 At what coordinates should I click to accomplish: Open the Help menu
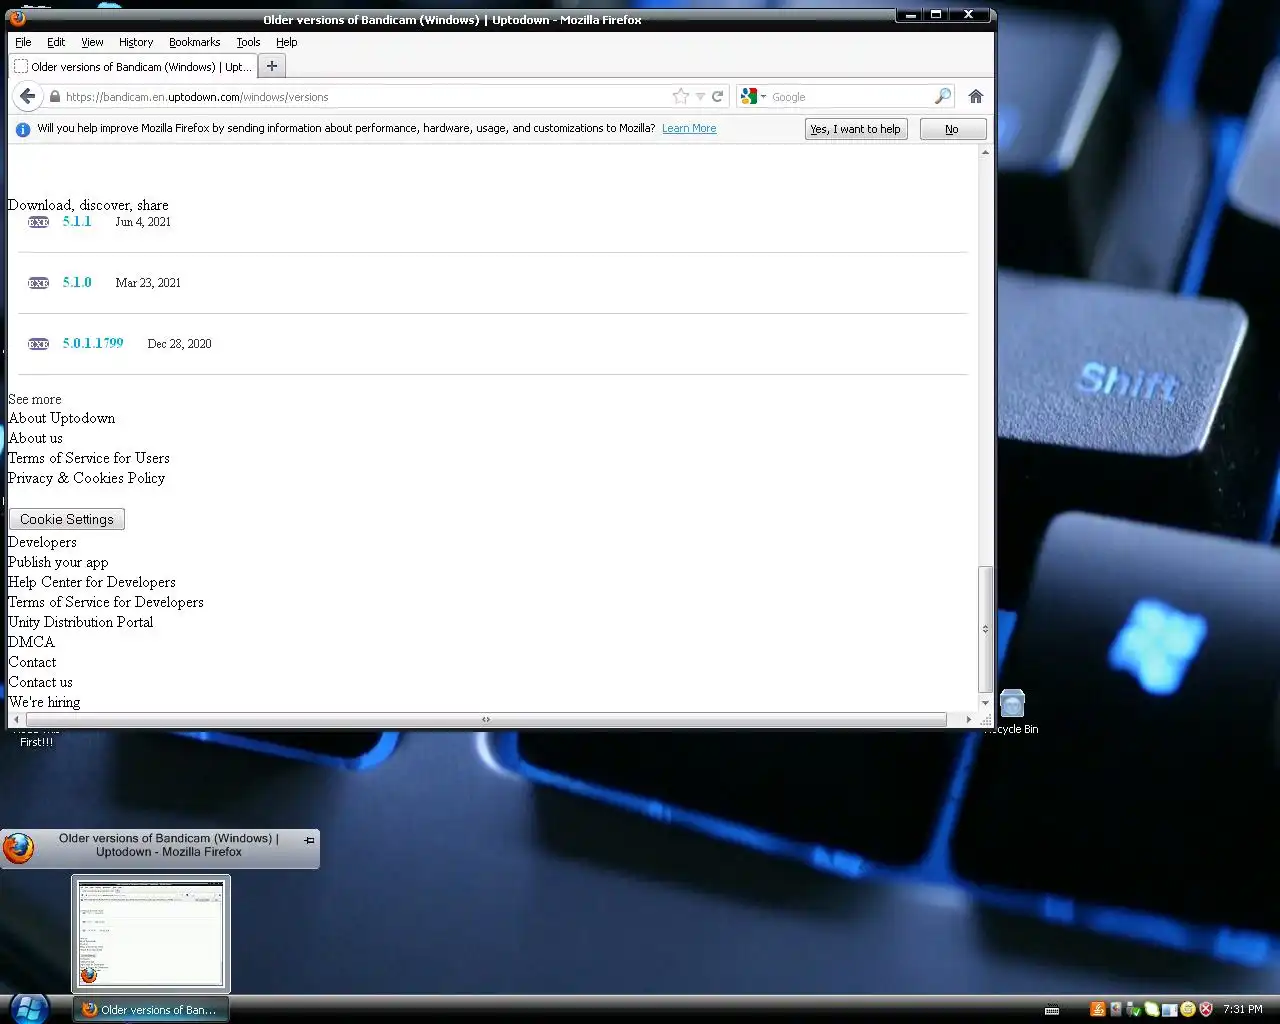coord(287,42)
